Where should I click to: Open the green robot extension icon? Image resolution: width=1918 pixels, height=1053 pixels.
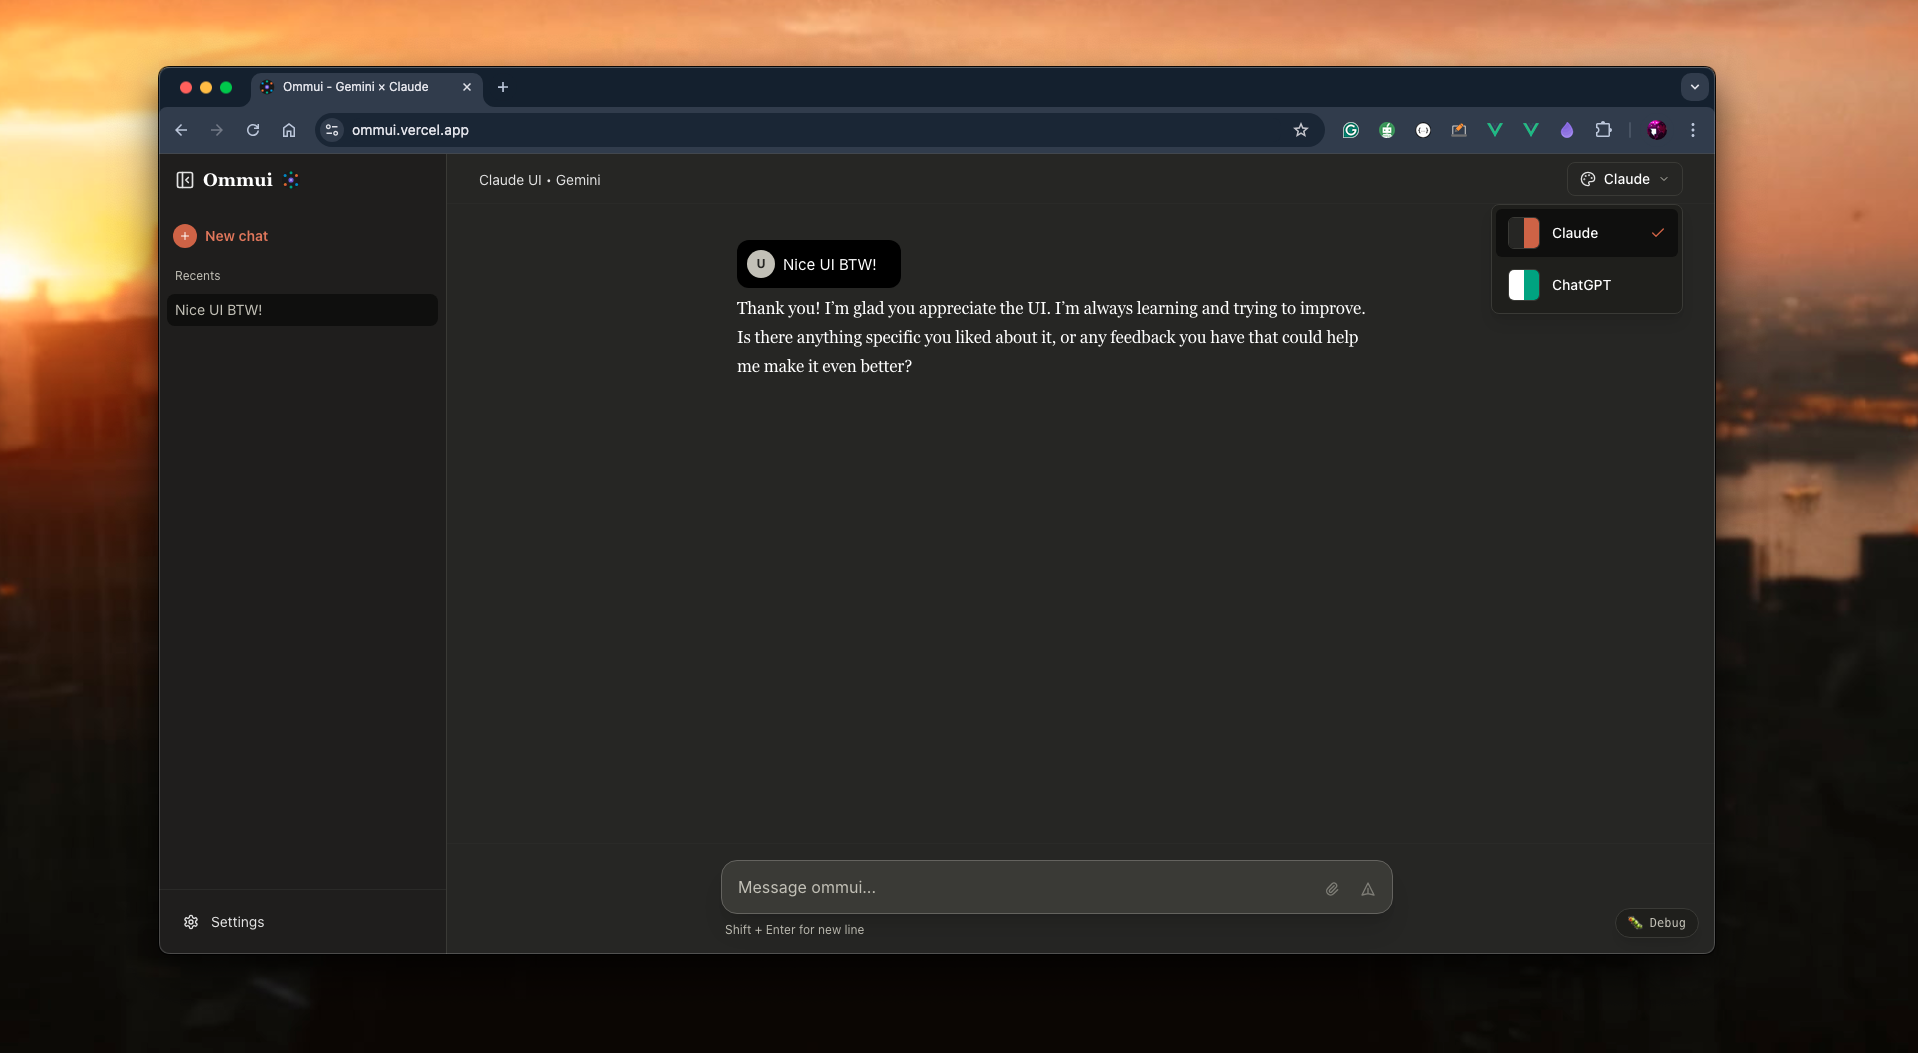click(1387, 130)
